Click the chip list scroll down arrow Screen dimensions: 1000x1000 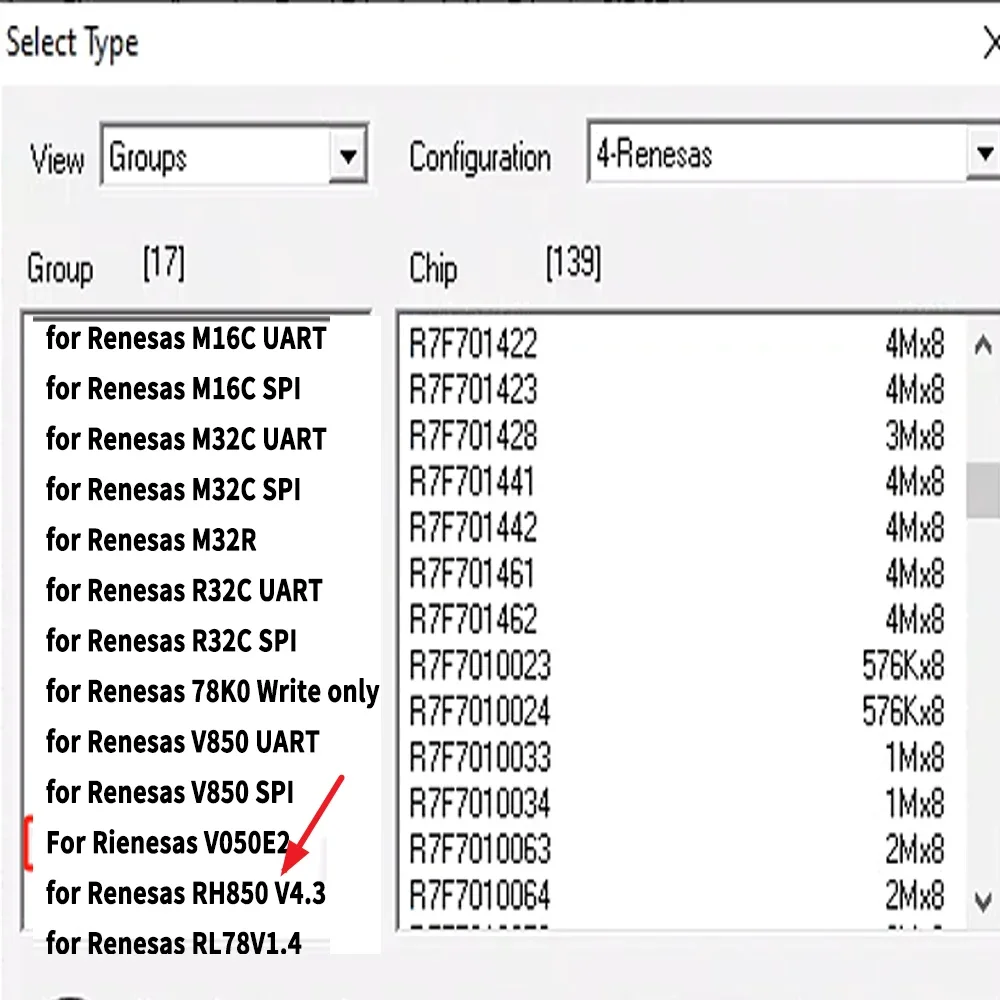point(983,902)
